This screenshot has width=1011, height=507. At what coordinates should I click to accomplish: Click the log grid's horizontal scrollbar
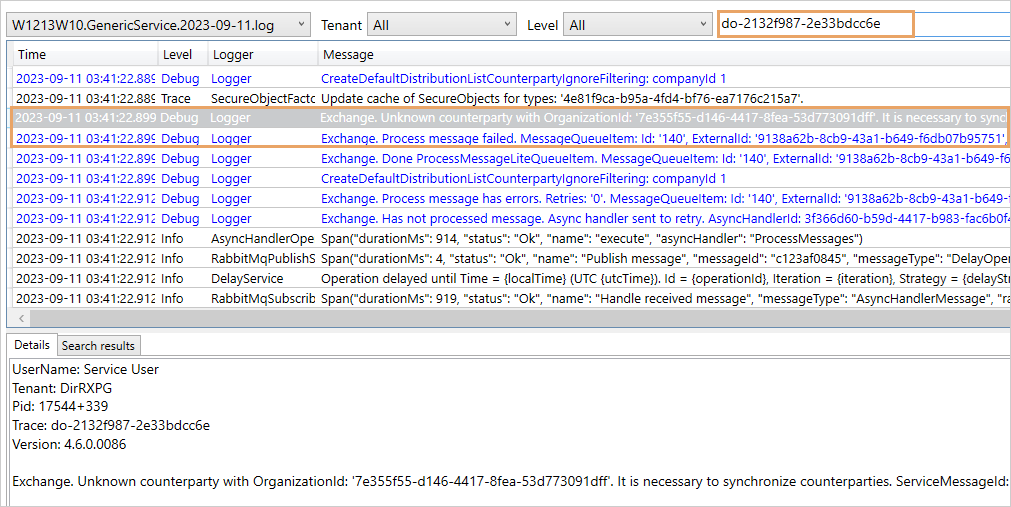point(500,317)
